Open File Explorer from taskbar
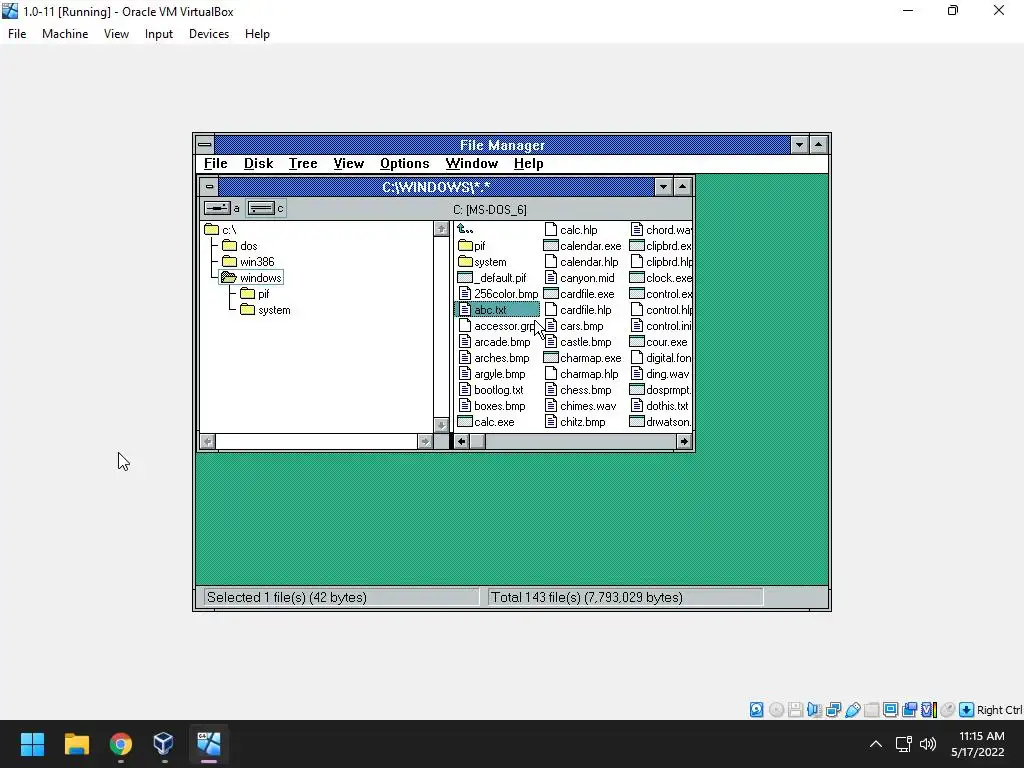 [76, 744]
